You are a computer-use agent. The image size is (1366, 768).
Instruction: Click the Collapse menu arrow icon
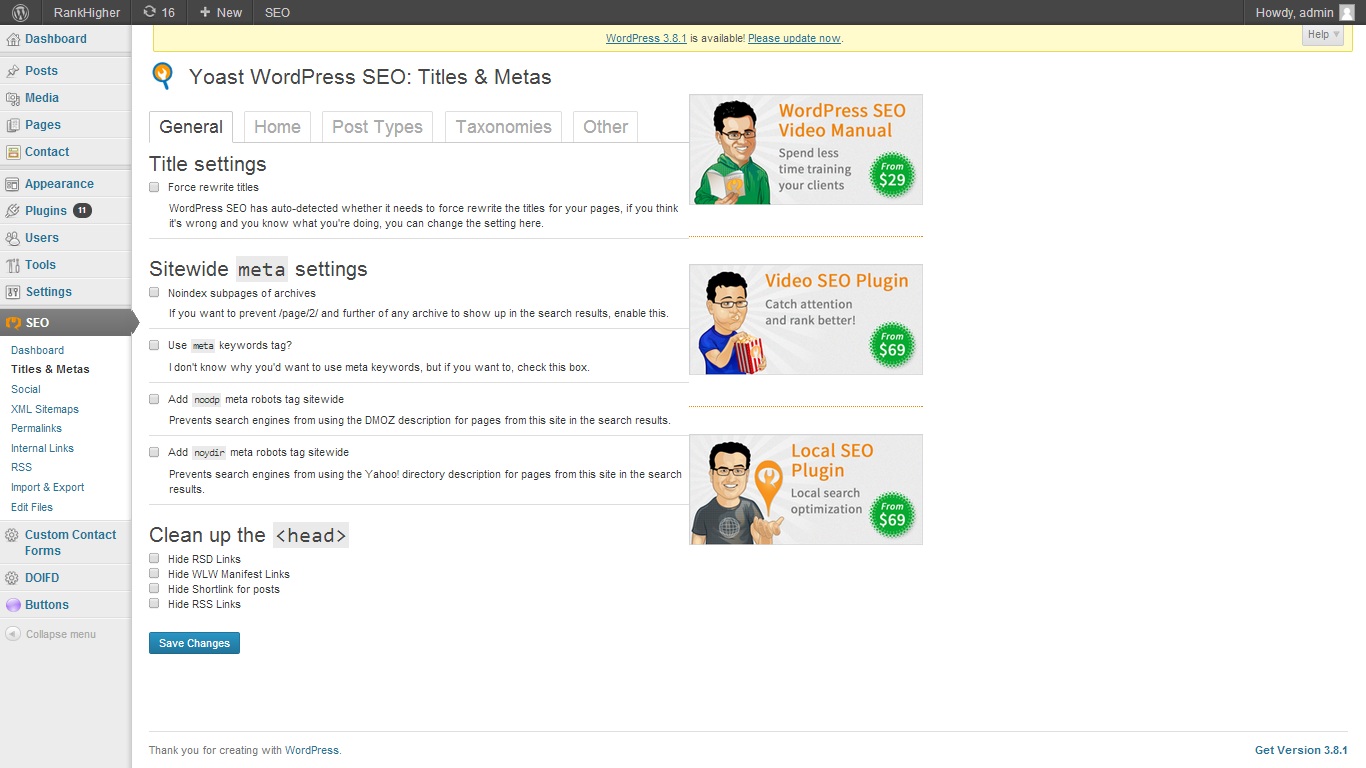(x=13, y=634)
